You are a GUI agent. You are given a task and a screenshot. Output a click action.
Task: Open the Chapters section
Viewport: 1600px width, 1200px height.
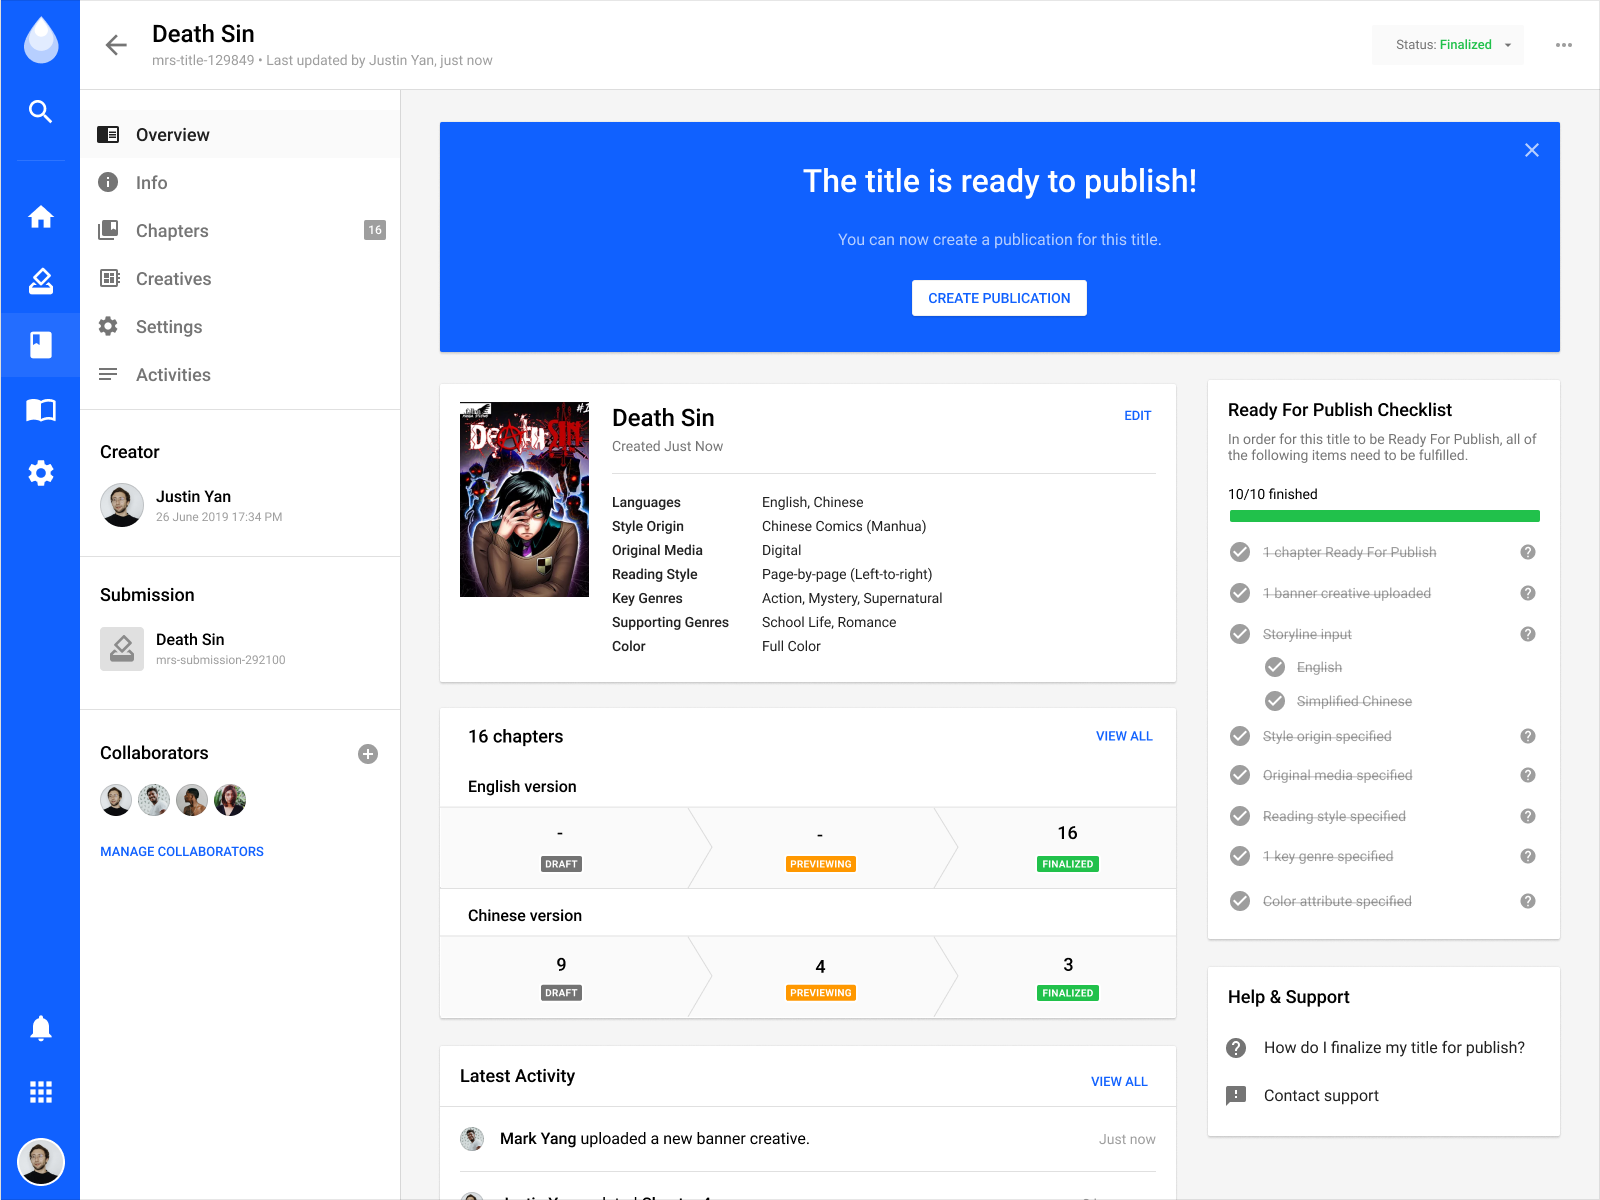(x=172, y=231)
